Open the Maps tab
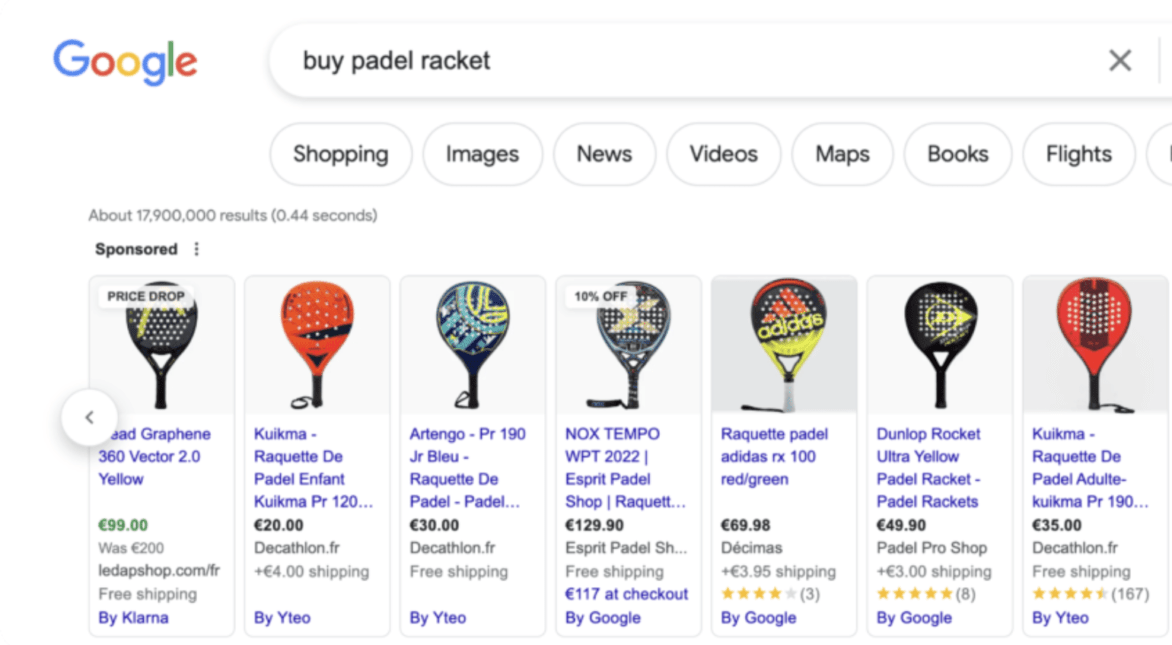This screenshot has height=645, width=1172. tap(842, 154)
